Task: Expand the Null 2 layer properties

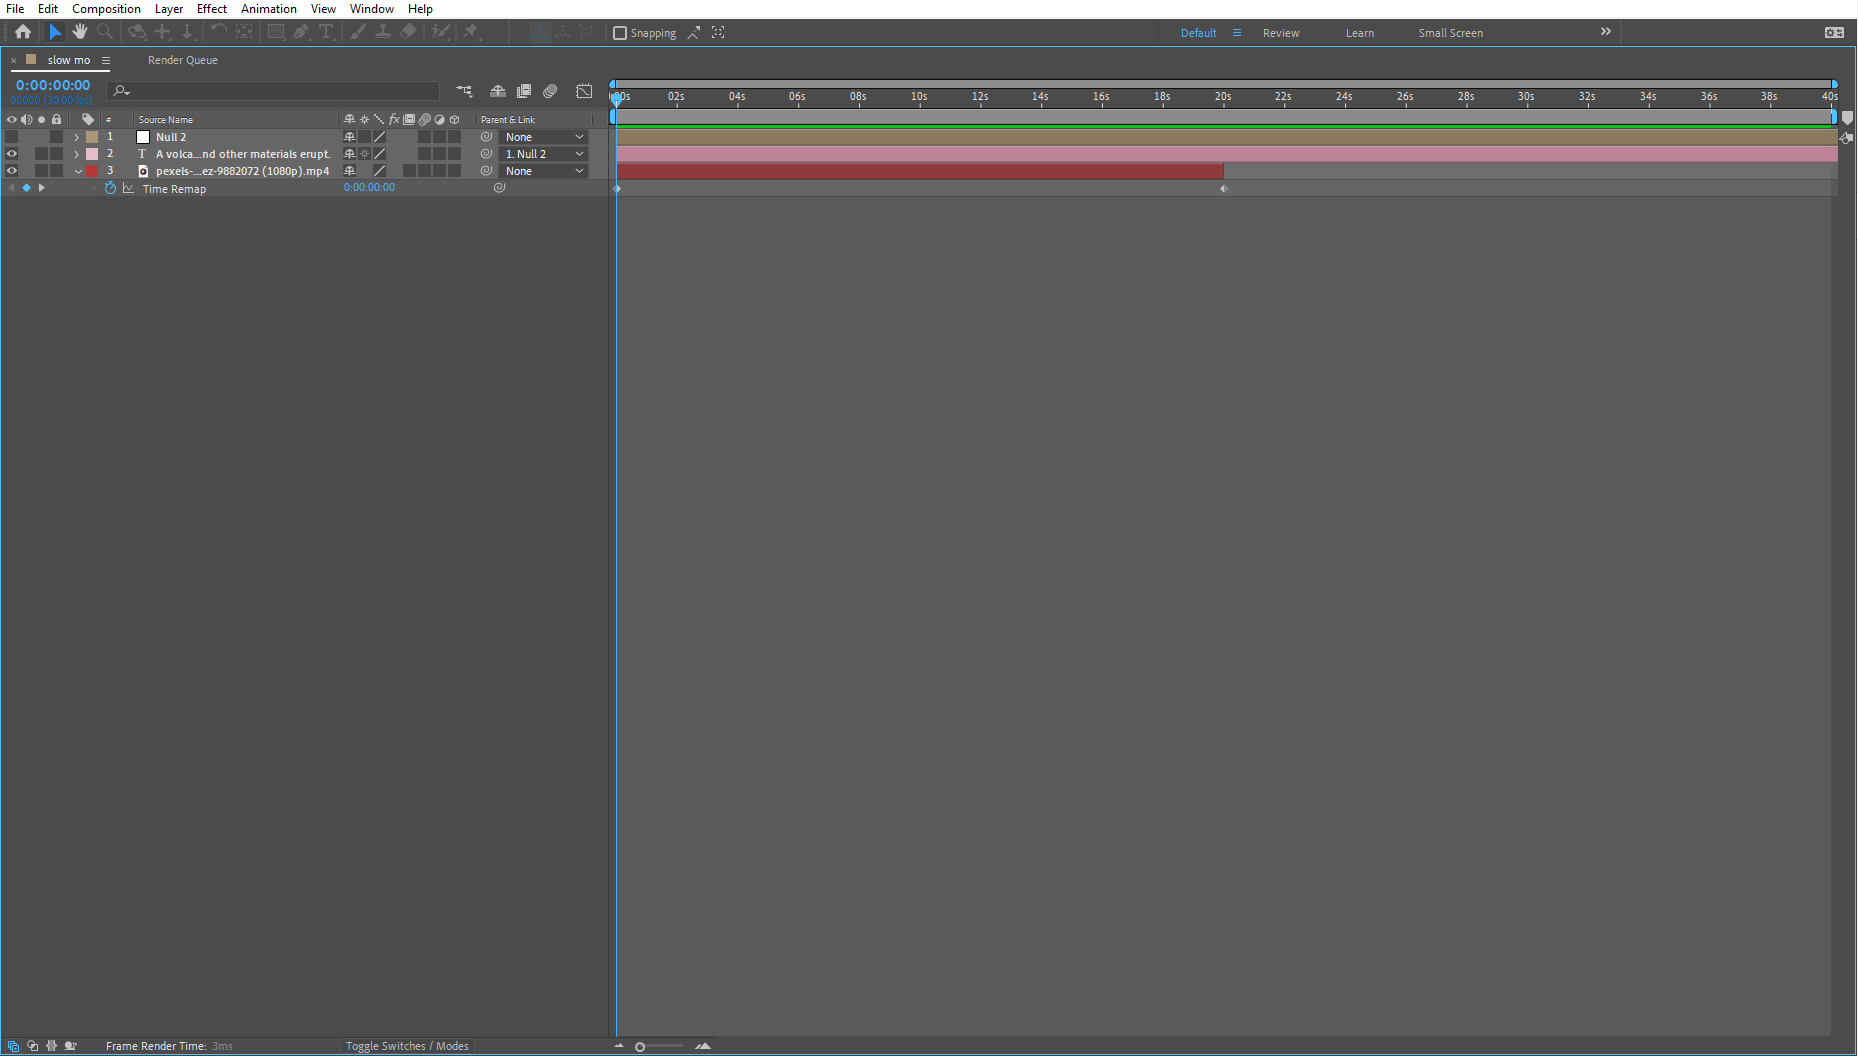Action: pos(77,137)
